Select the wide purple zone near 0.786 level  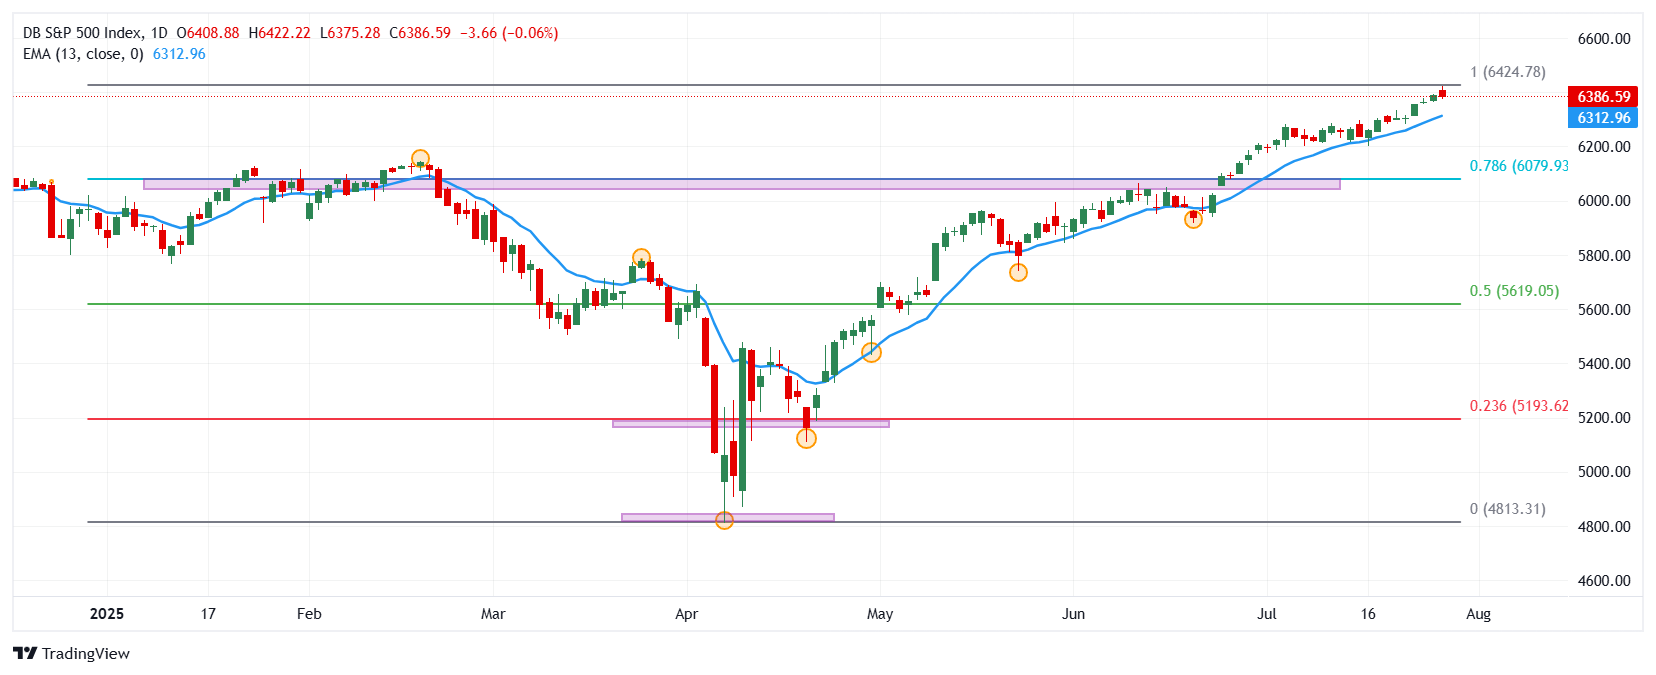(x=742, y=184)
